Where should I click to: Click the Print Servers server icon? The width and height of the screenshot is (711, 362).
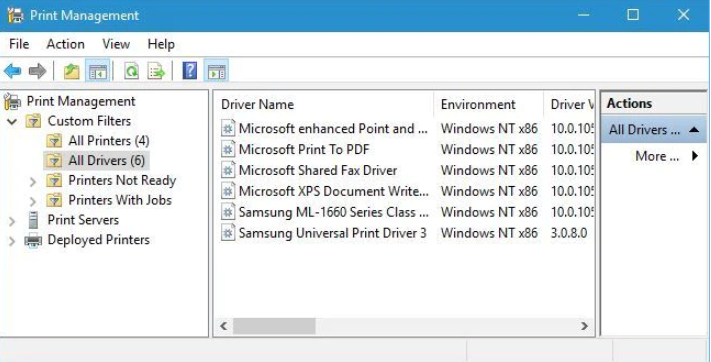[x=33, y=220]
